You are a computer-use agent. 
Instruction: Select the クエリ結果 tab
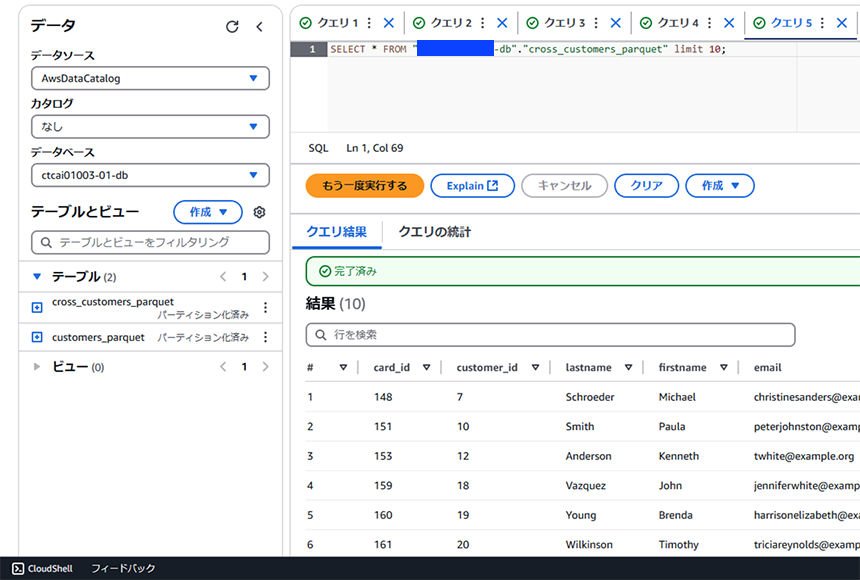pos(336,232)
